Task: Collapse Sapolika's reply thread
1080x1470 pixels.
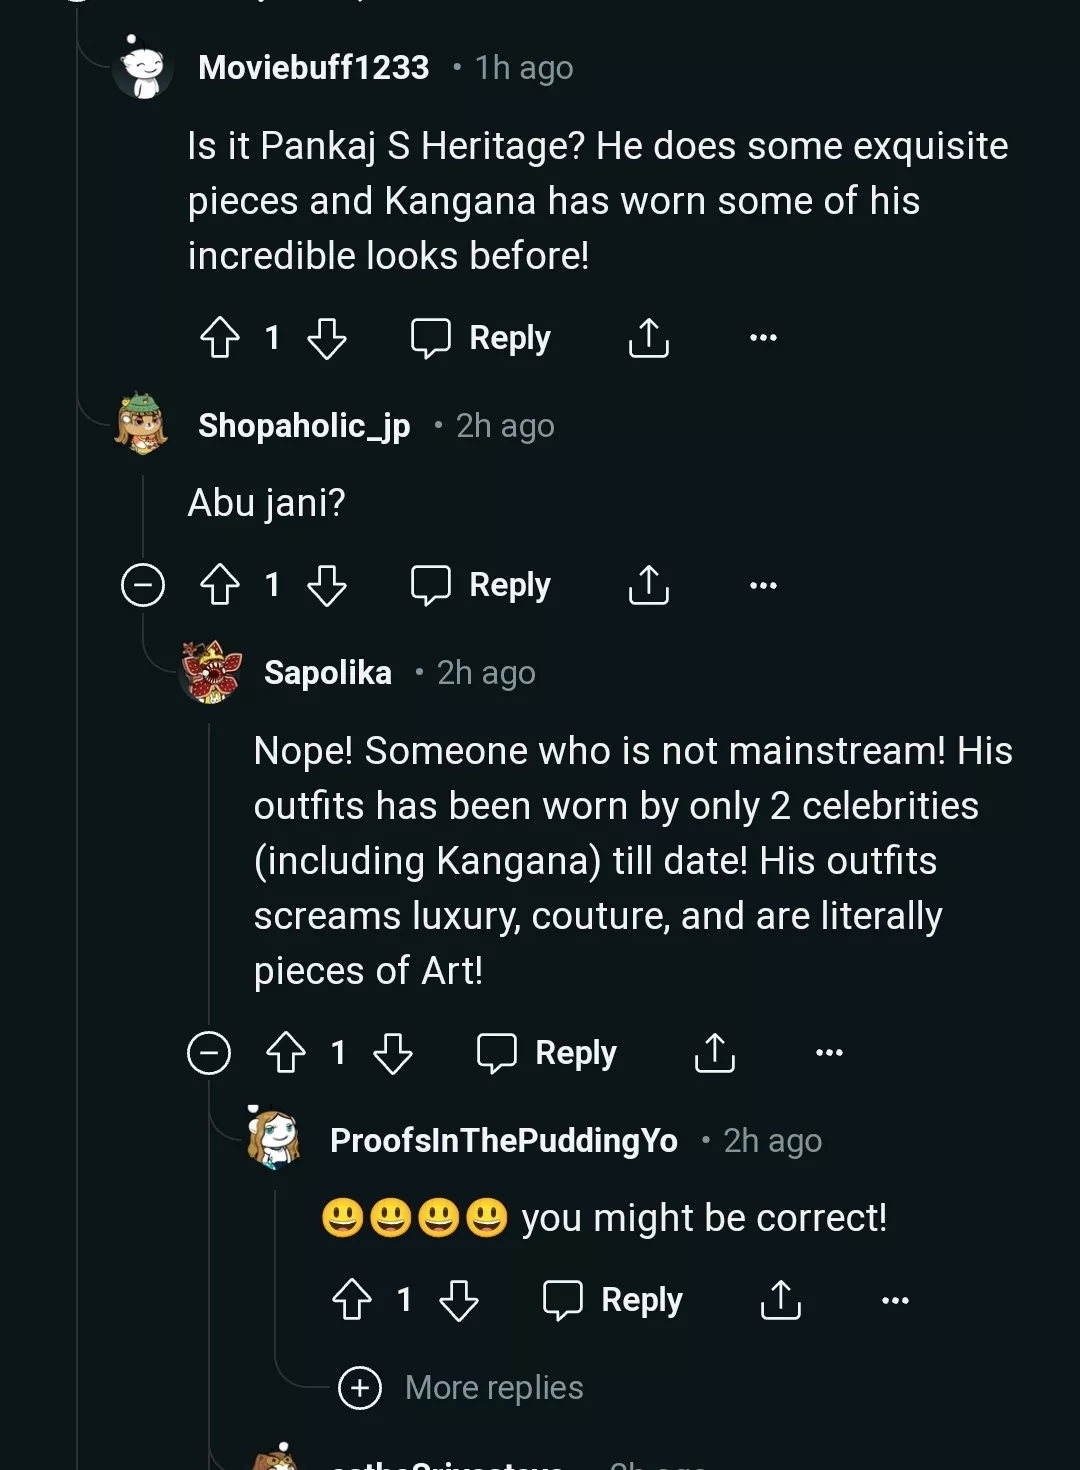Action: pyautogui.click(x=209, y=1053)
